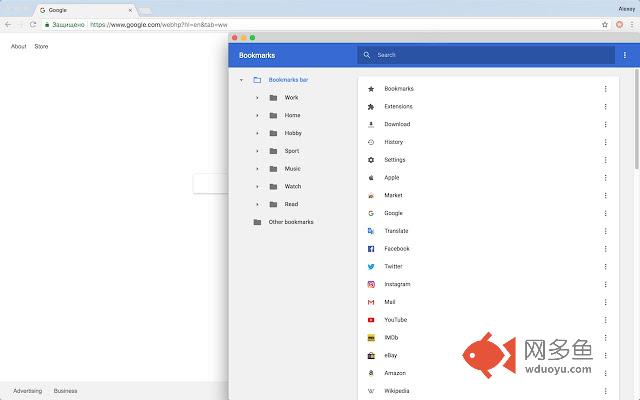The width and height of the screenshot is (640, 400).
Task: Click the search magnifier icon in Bookmarks header
Action: point(367,55)
